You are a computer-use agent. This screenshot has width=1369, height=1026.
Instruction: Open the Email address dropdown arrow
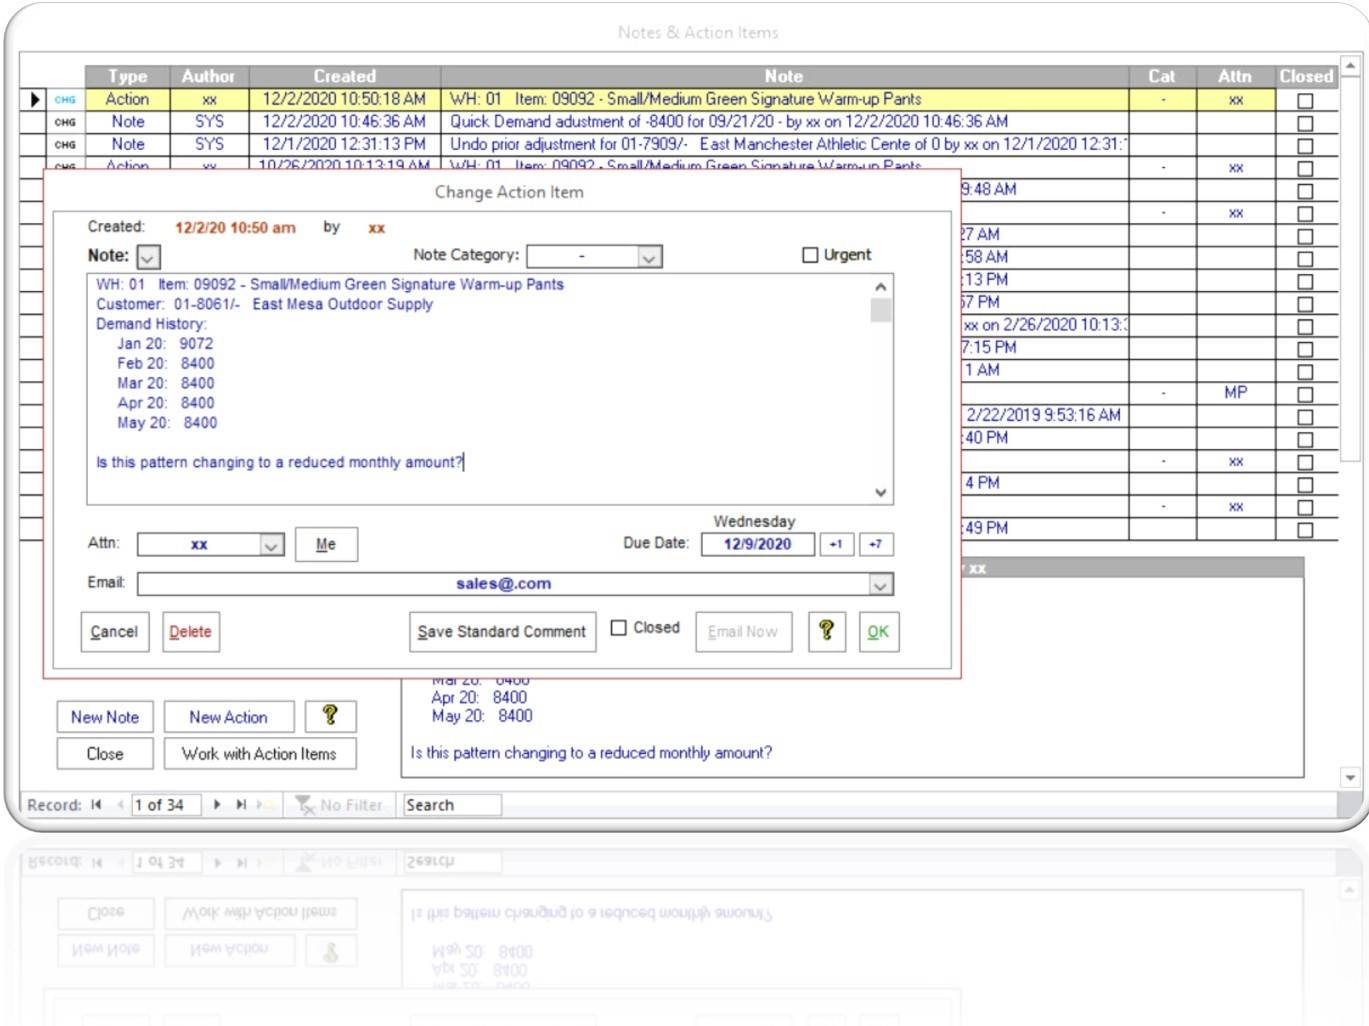point(880,584)
